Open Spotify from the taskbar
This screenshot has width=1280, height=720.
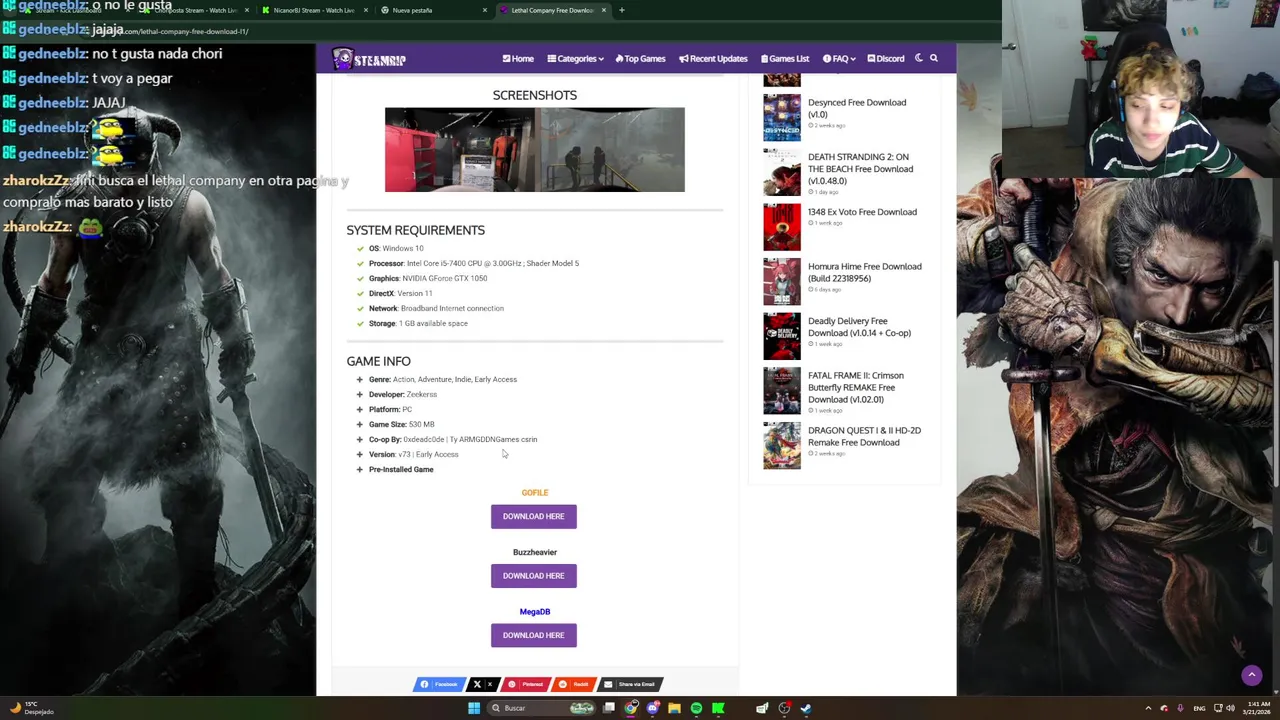pos(696,708)
